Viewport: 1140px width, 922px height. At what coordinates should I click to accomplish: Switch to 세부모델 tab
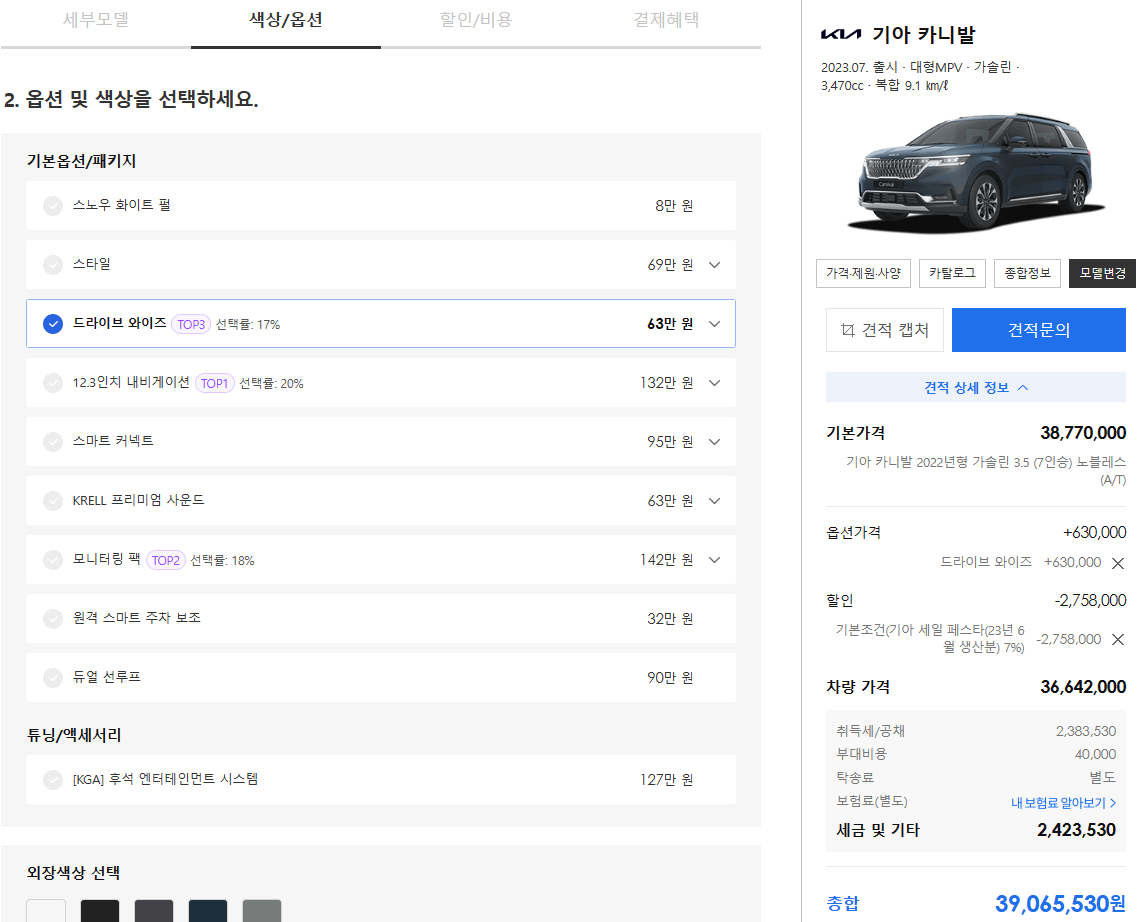click(96, 20)
